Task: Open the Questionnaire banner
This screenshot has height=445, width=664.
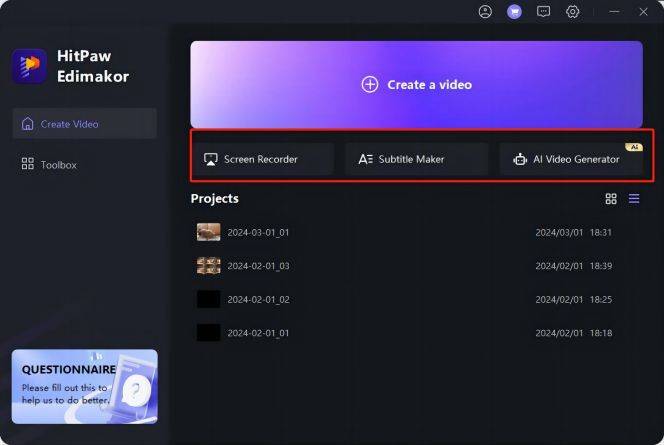Action: pos(85,387)
